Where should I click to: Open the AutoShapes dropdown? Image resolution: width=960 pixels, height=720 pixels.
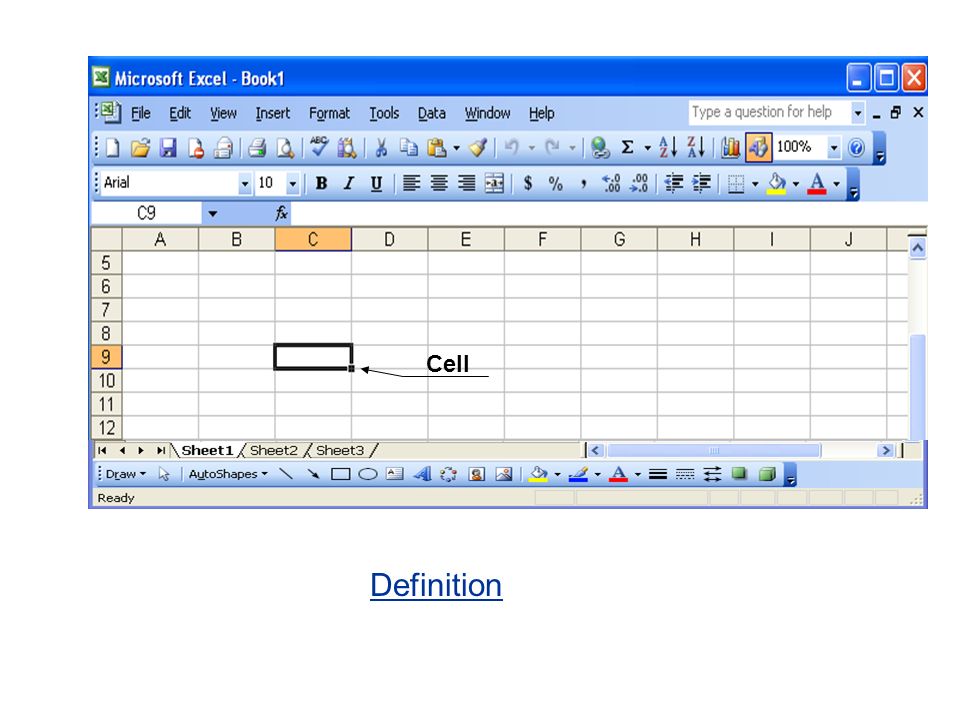point(228,474)
